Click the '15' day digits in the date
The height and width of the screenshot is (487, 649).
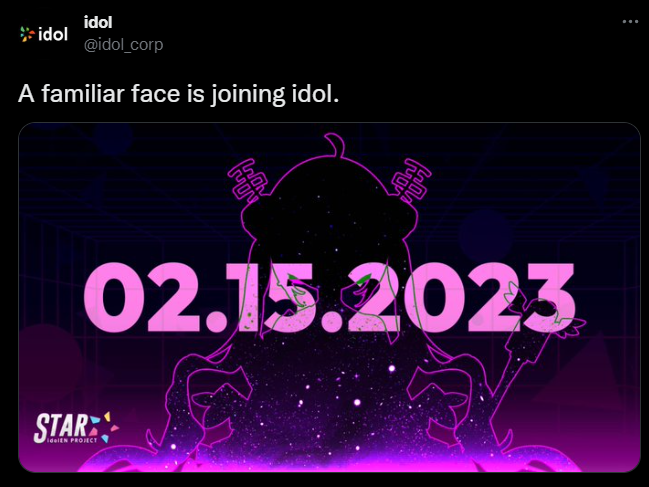pos(271,297)
